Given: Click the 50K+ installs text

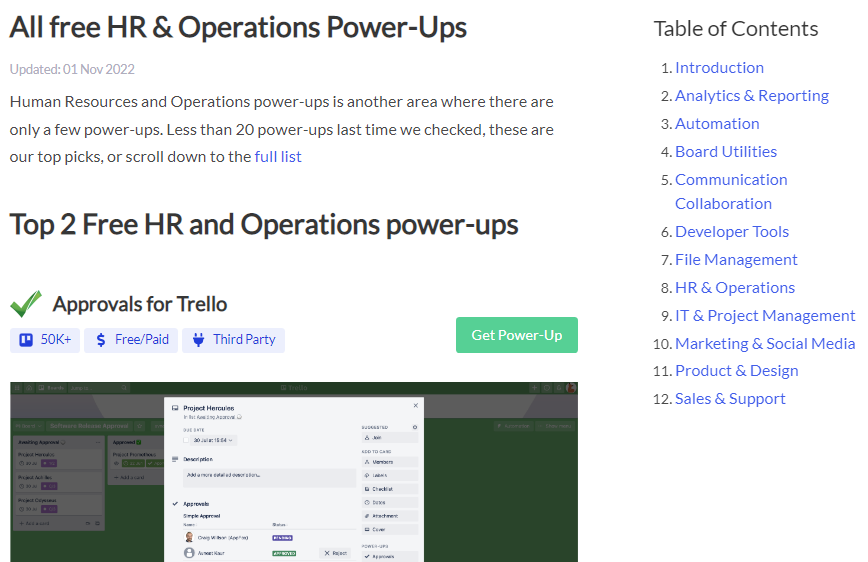Looking at the screenshot, I should pyautogui.click(x=56, y=339).
